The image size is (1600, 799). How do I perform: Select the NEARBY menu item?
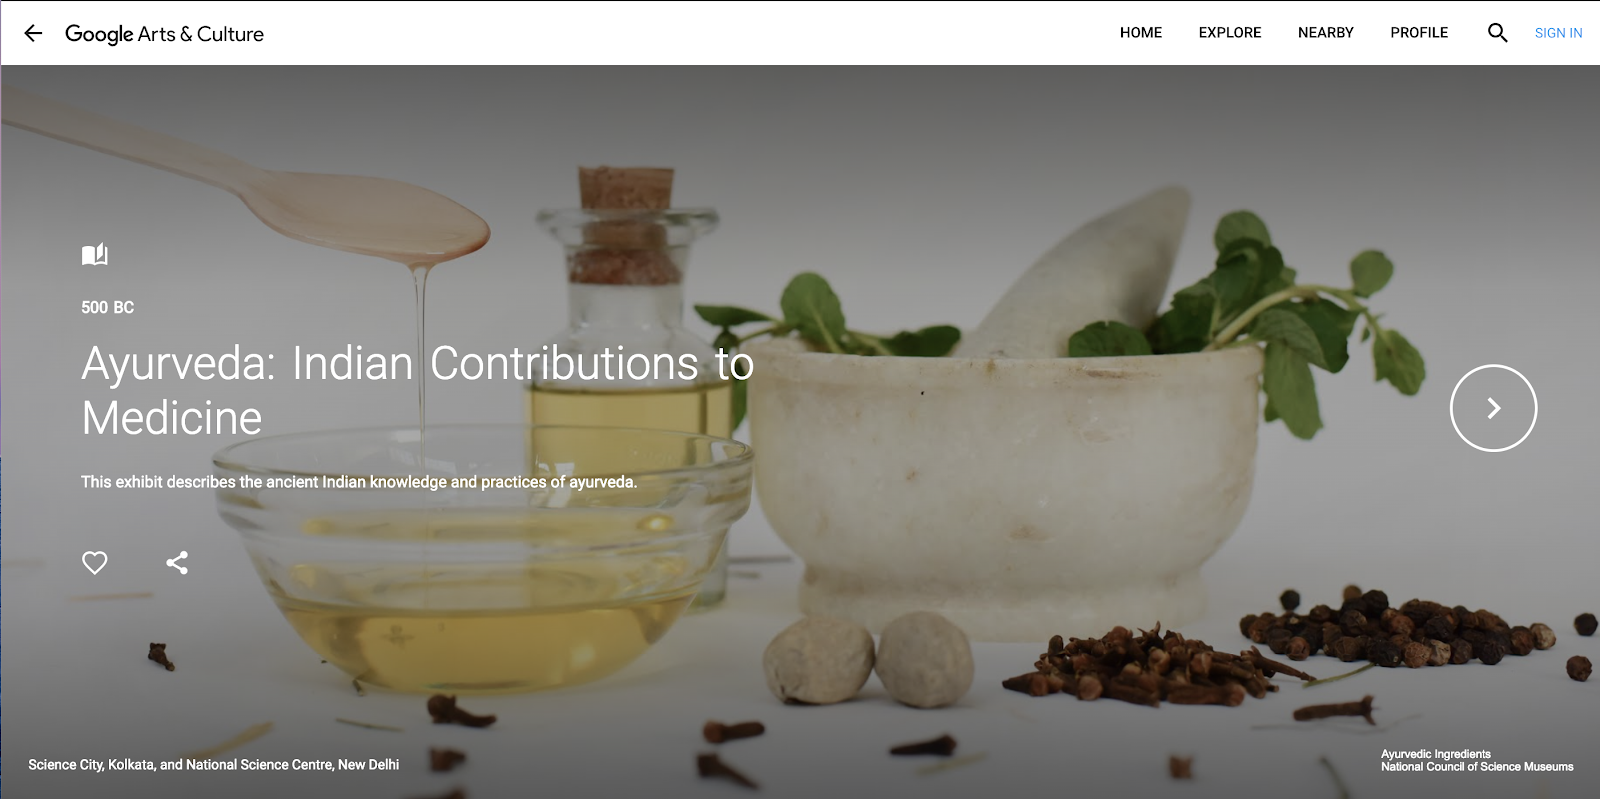[x=1326, y=33]
